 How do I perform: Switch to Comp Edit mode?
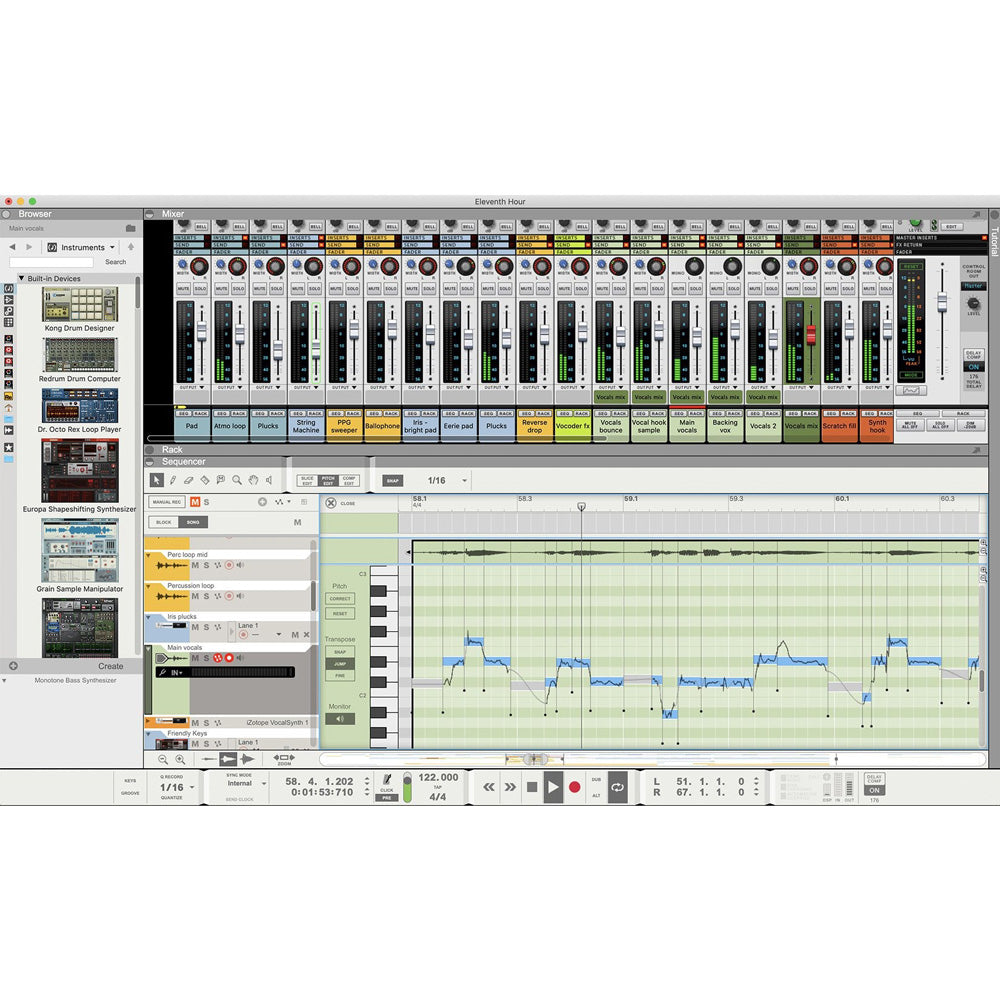tap(349, 481)
